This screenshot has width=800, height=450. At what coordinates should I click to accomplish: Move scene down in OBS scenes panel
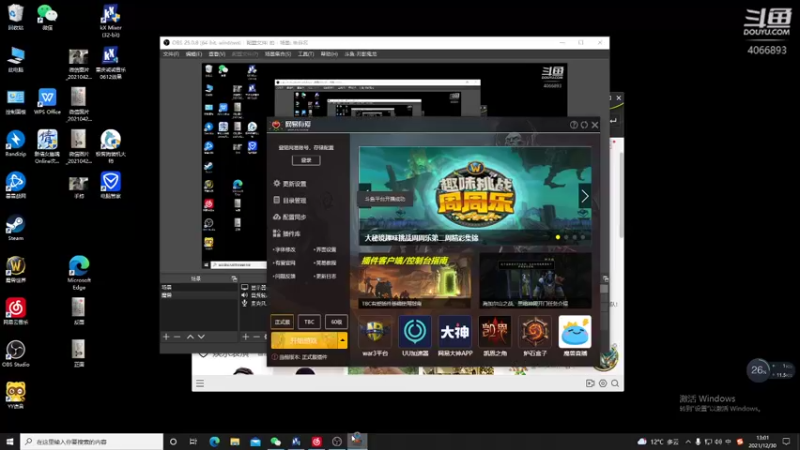201,337
